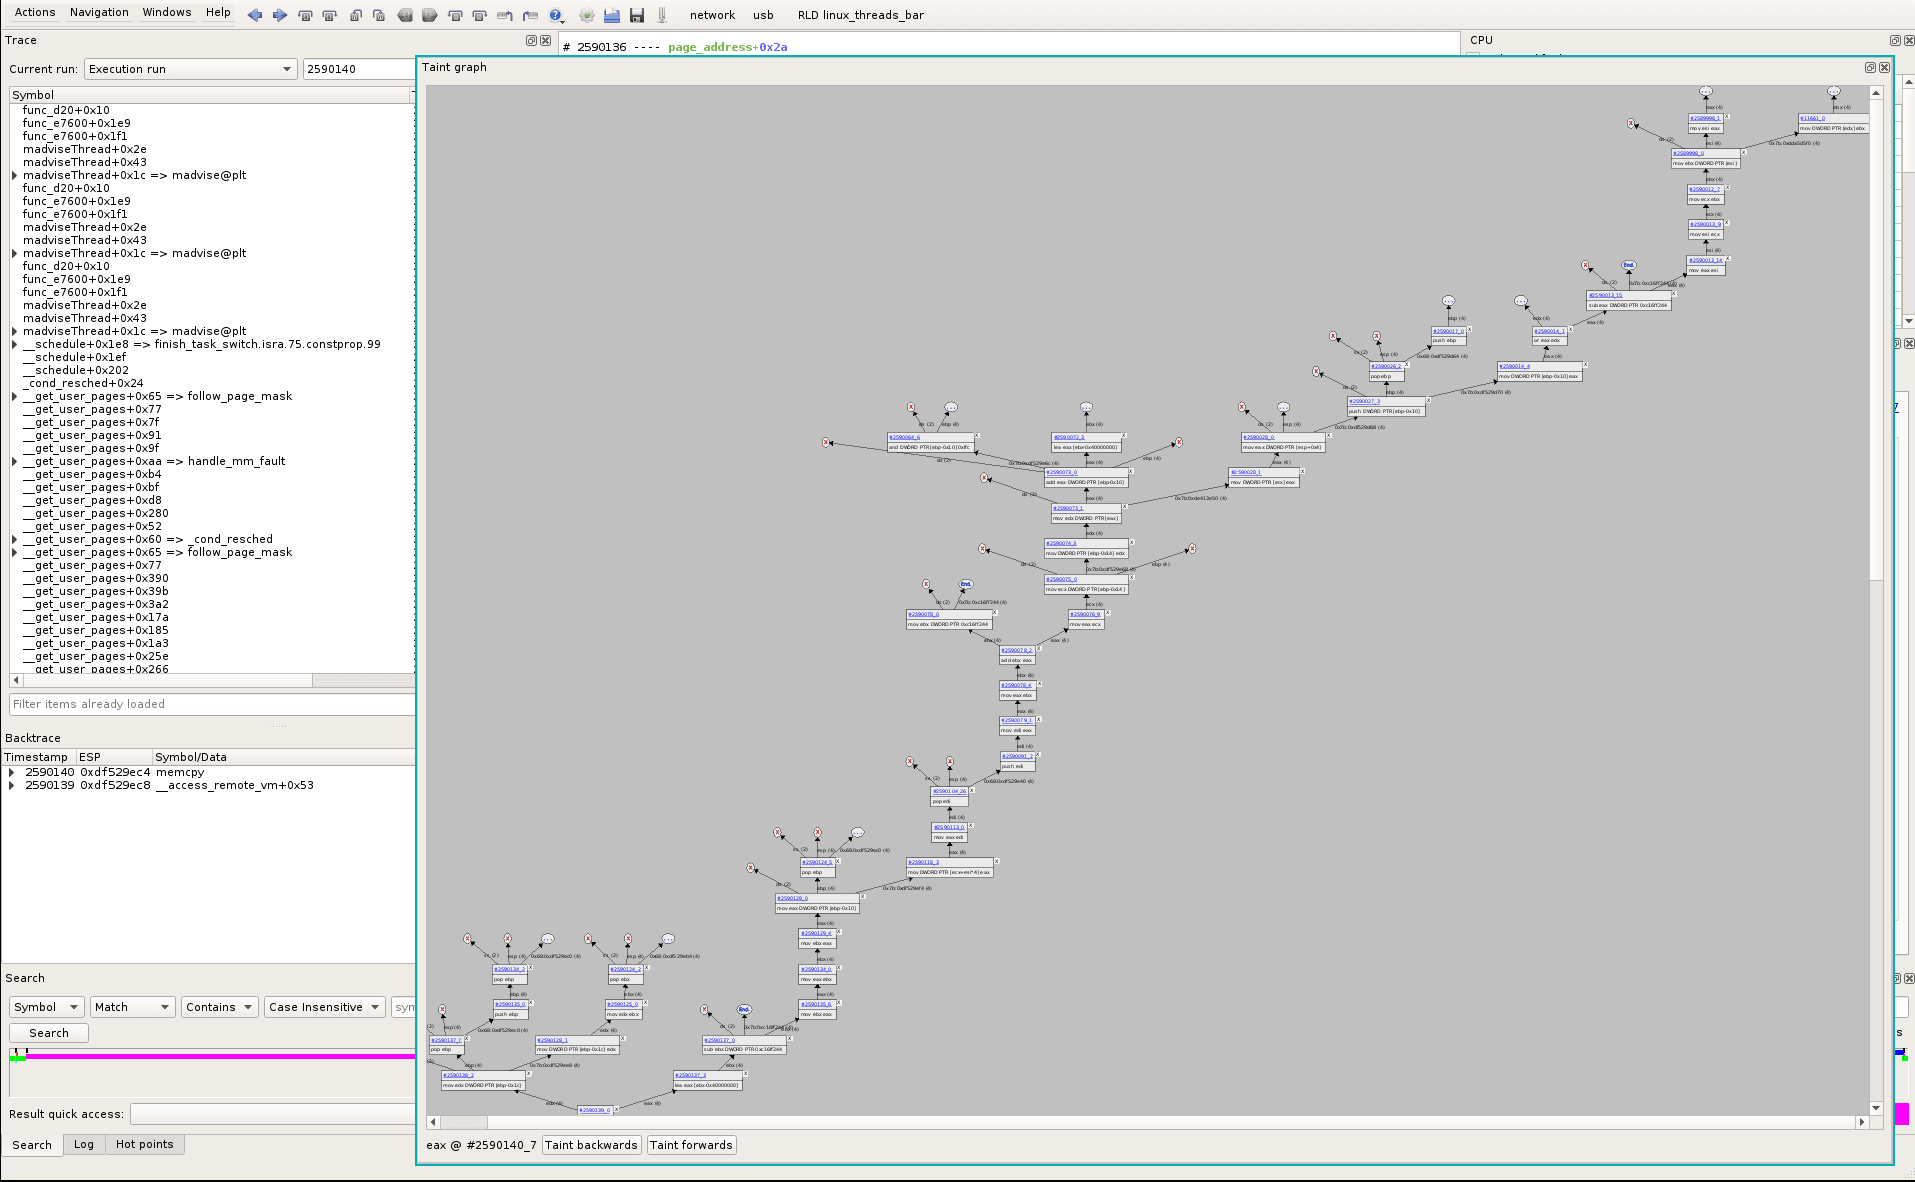Open the settings gear icon
Screen dimensions: 1915x1182
587,15
